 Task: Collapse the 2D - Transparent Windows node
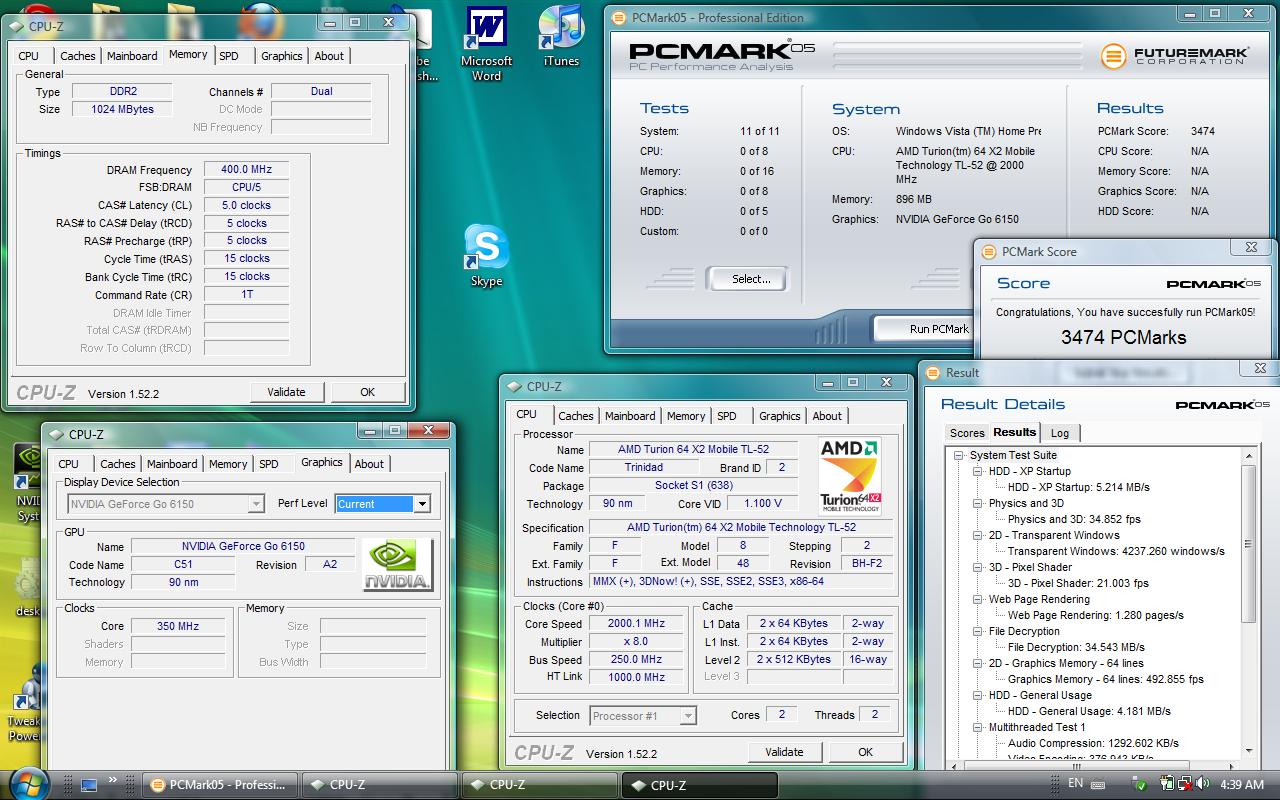(x=978, y=535)
